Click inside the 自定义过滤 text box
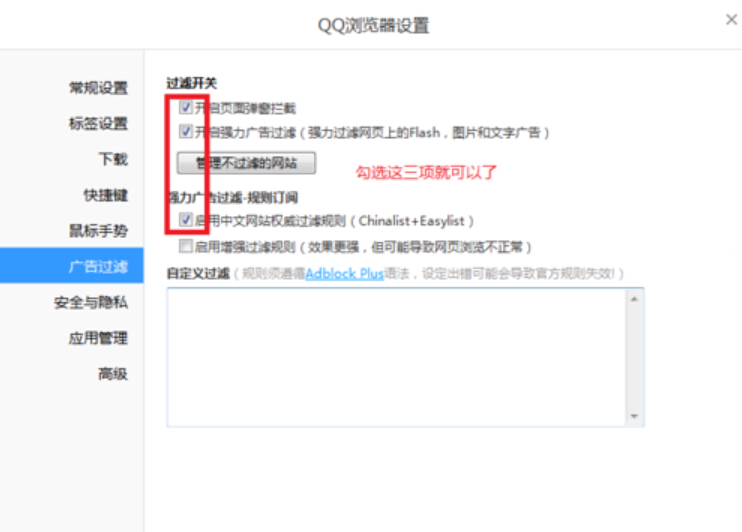The height and width of the screenshot is (532, 742). (x=395, y=357)
